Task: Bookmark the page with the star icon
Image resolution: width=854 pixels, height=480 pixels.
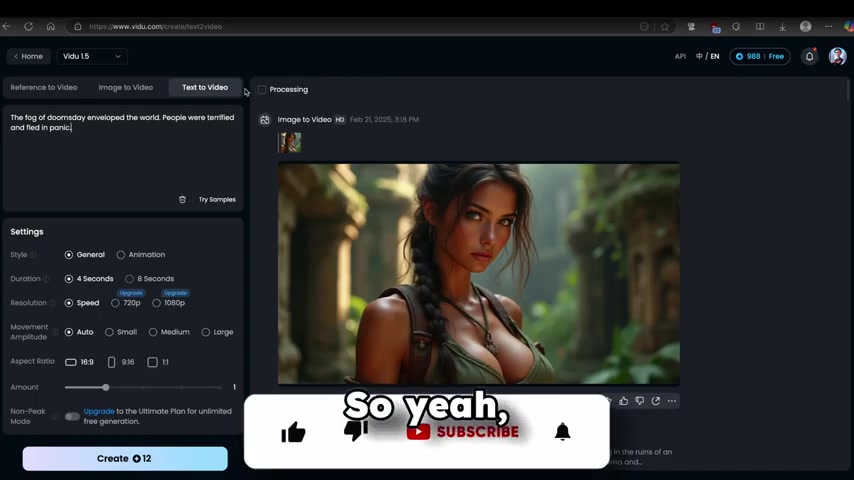Action: [x=665, y=26]
